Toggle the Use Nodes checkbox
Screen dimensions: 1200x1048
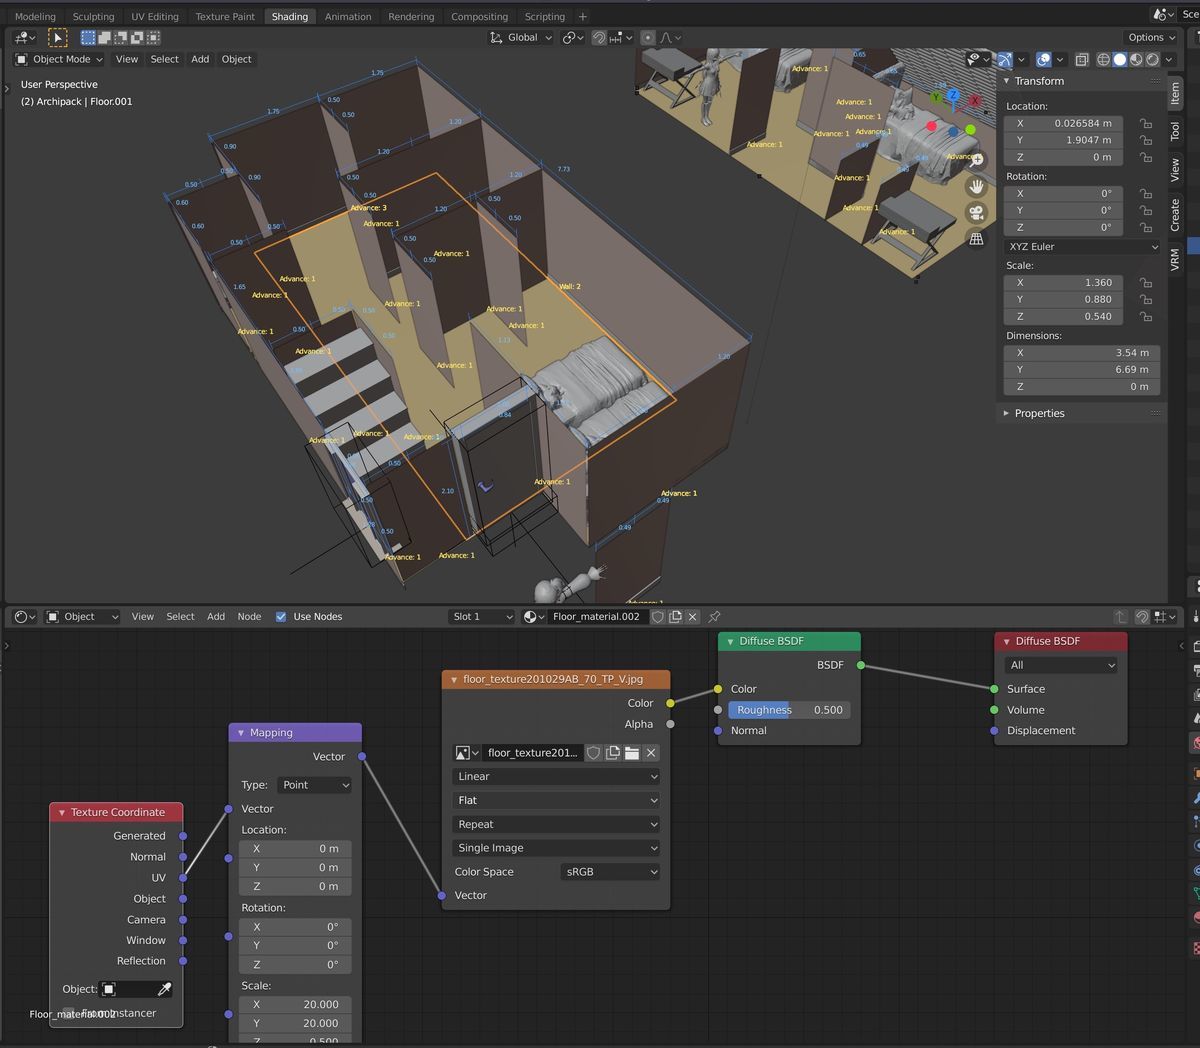281,617
